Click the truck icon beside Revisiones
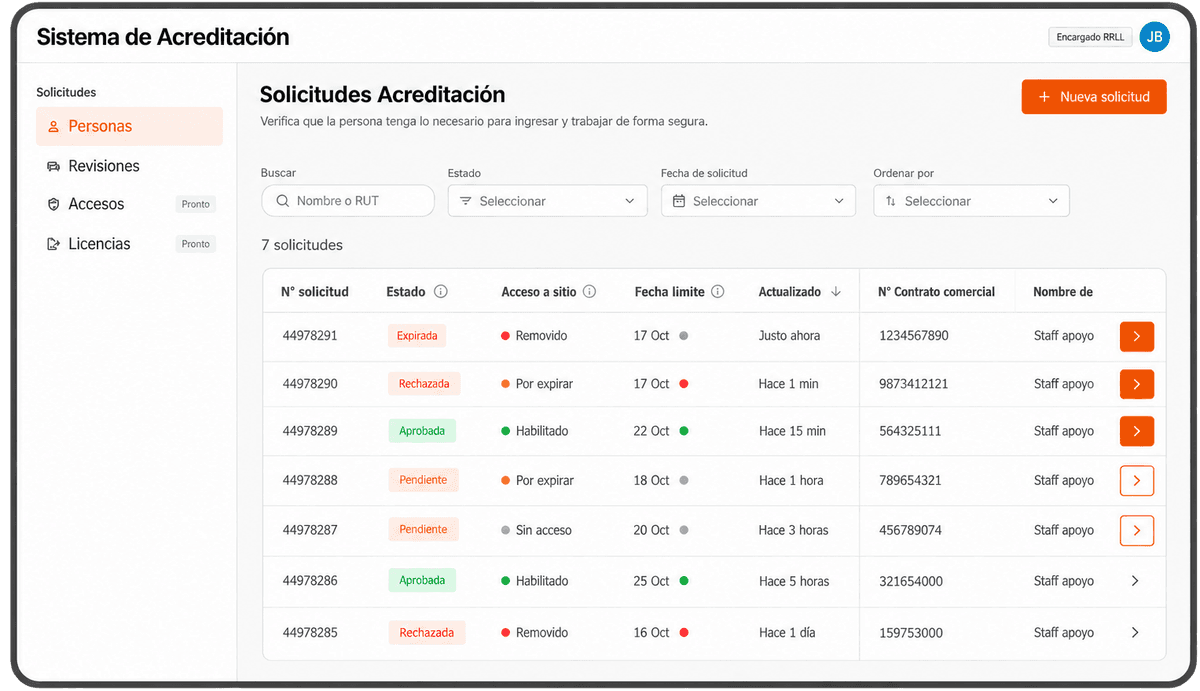This screenshot has height=691, width=1200. click(x=54, y=166)
